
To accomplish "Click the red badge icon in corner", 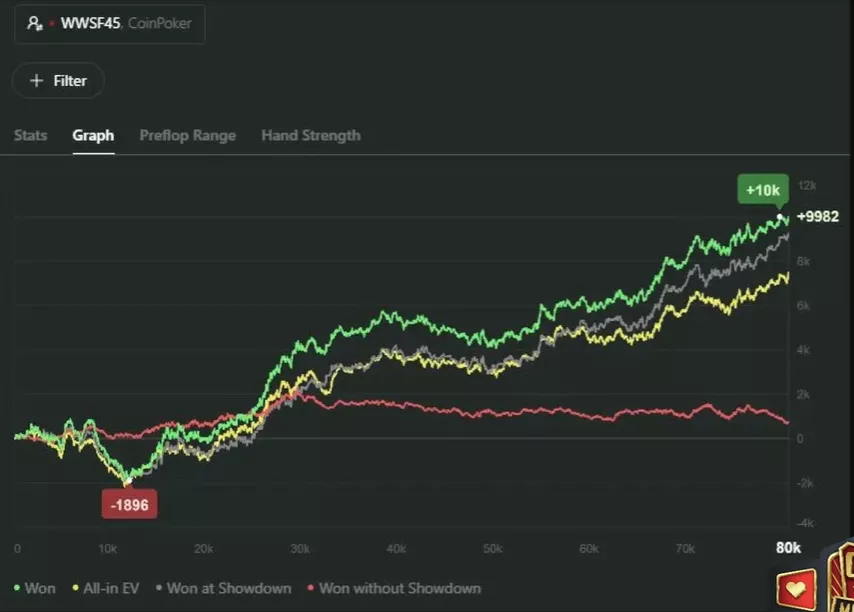I will point(841,577).
